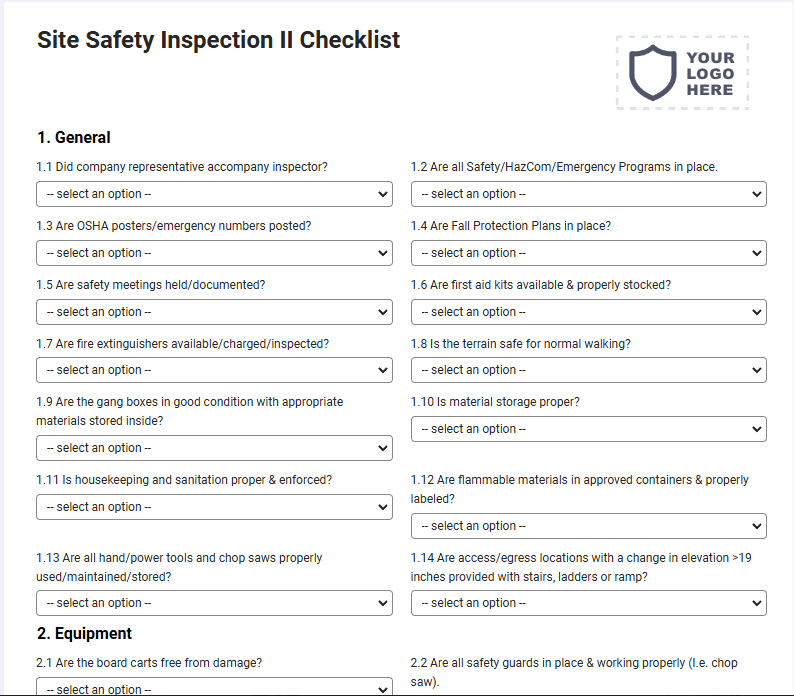Viewport: 794px width, 696px height.
Task: Open the 2.1 board carts dropdown
Action: 214,687
